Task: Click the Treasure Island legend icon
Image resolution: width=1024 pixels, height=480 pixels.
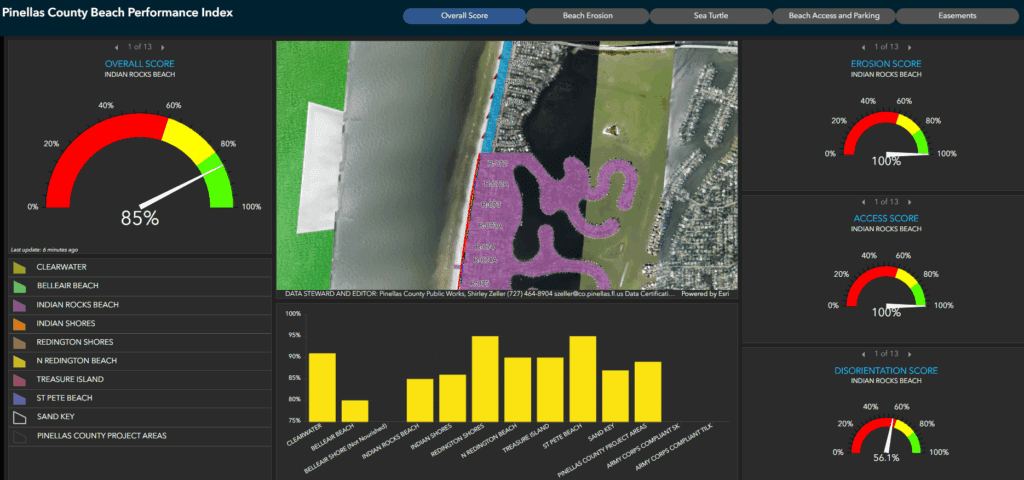Action: (20, 380)
